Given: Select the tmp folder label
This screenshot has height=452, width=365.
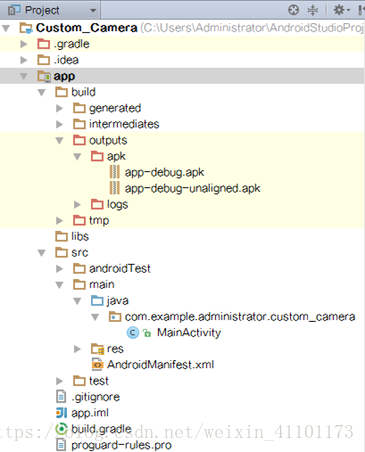Looking at the screenshot, I should coord(99,221).
